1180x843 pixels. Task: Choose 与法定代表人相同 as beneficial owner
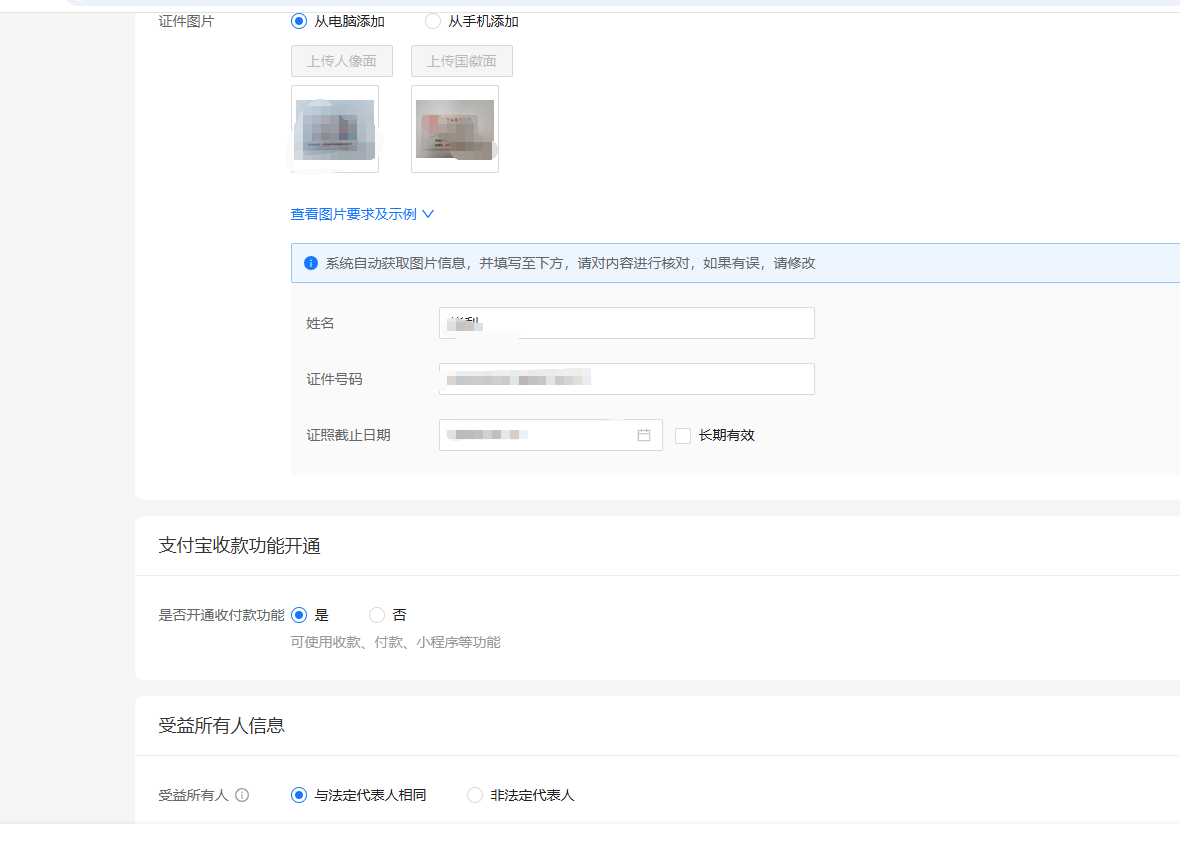click(299, 795)
